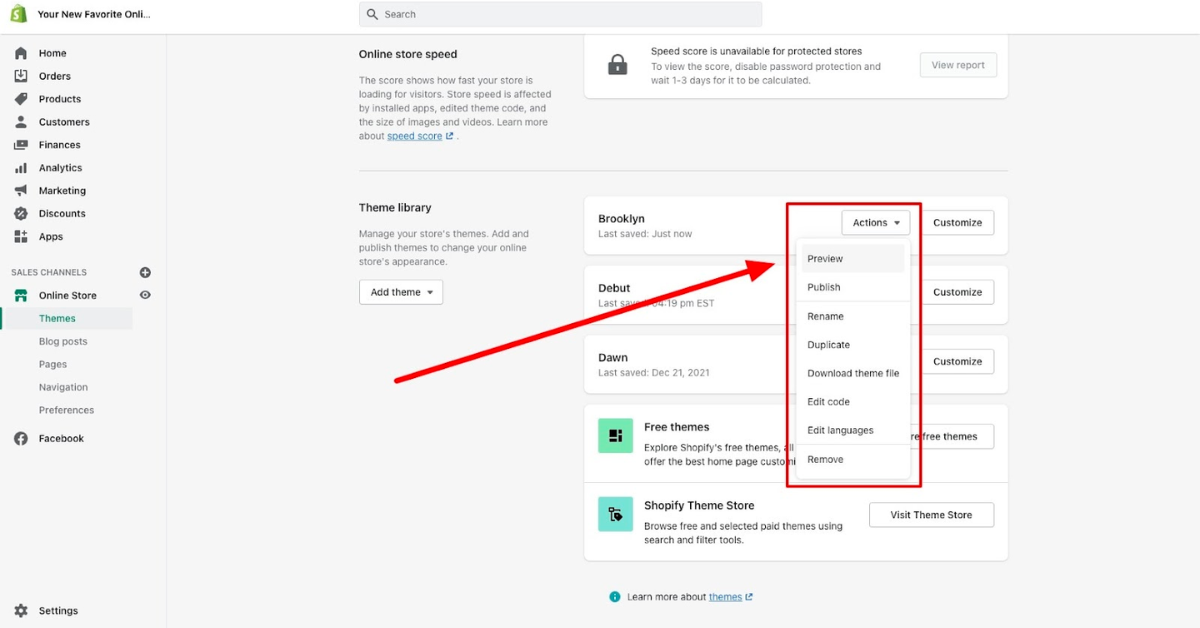Image resolution: width=1200 pixels, height=628 pixels.
Task: Click the Facebook channel icon
Action: click(x=22, y=438)
